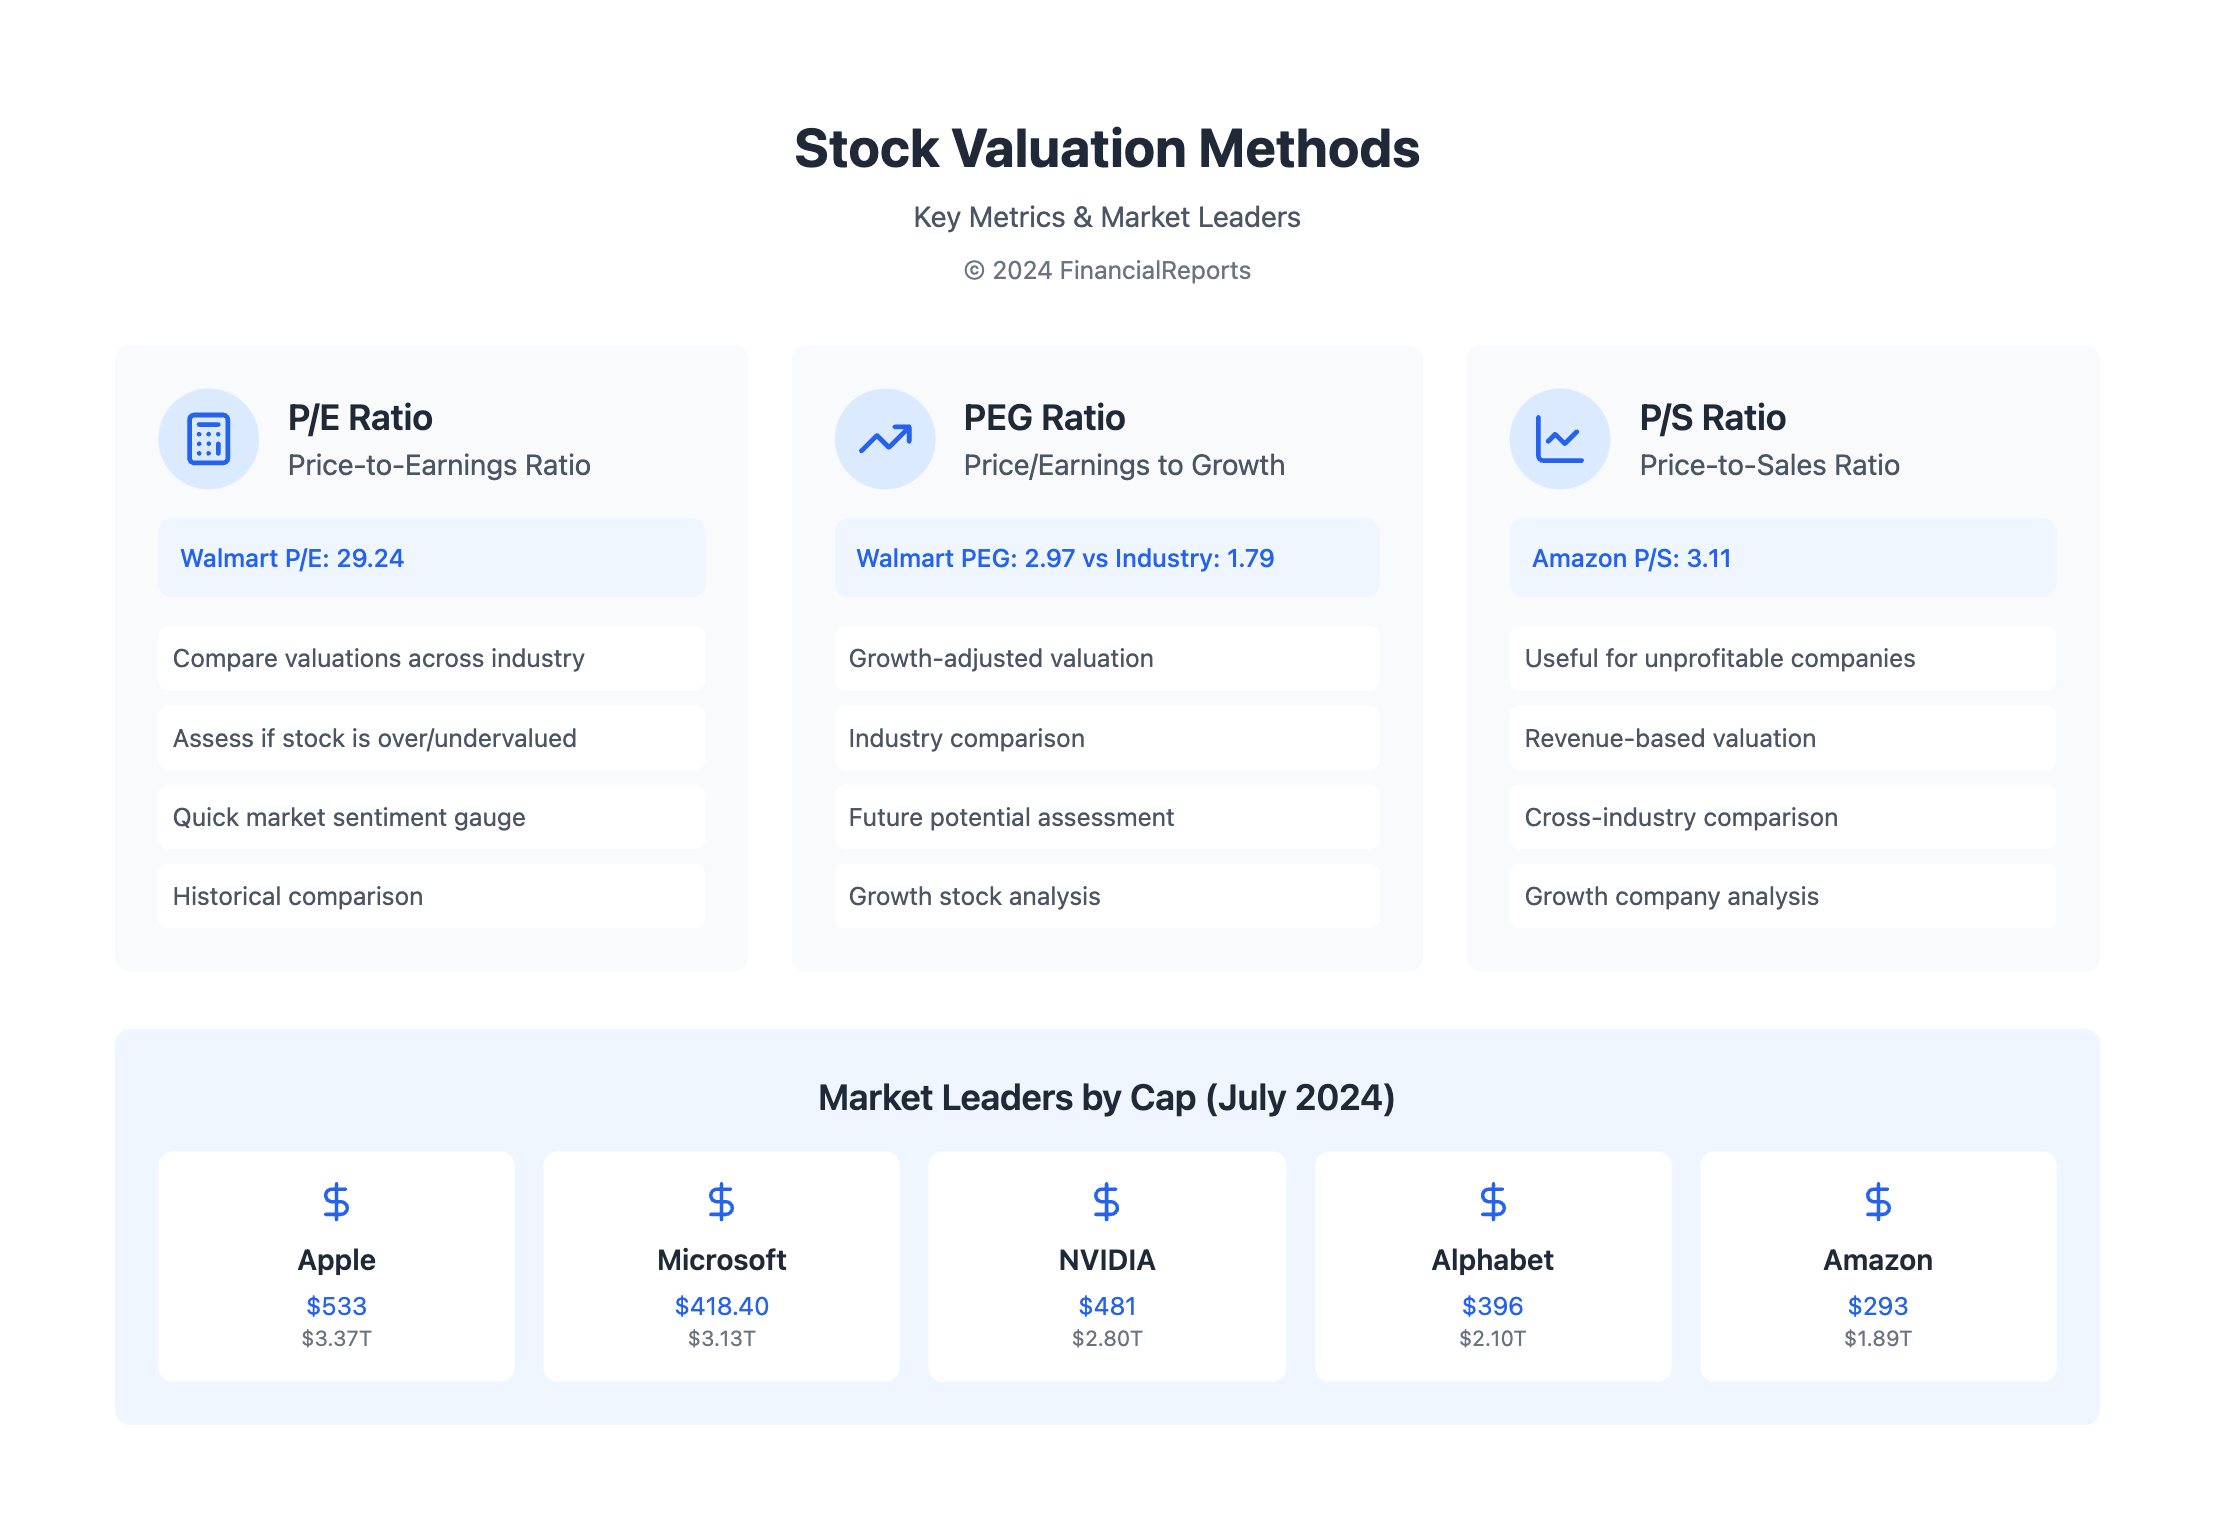
Task: Click Walmart PEG vs Industry highlight box
Action: pyautogui.click(x=1106, y=558)
